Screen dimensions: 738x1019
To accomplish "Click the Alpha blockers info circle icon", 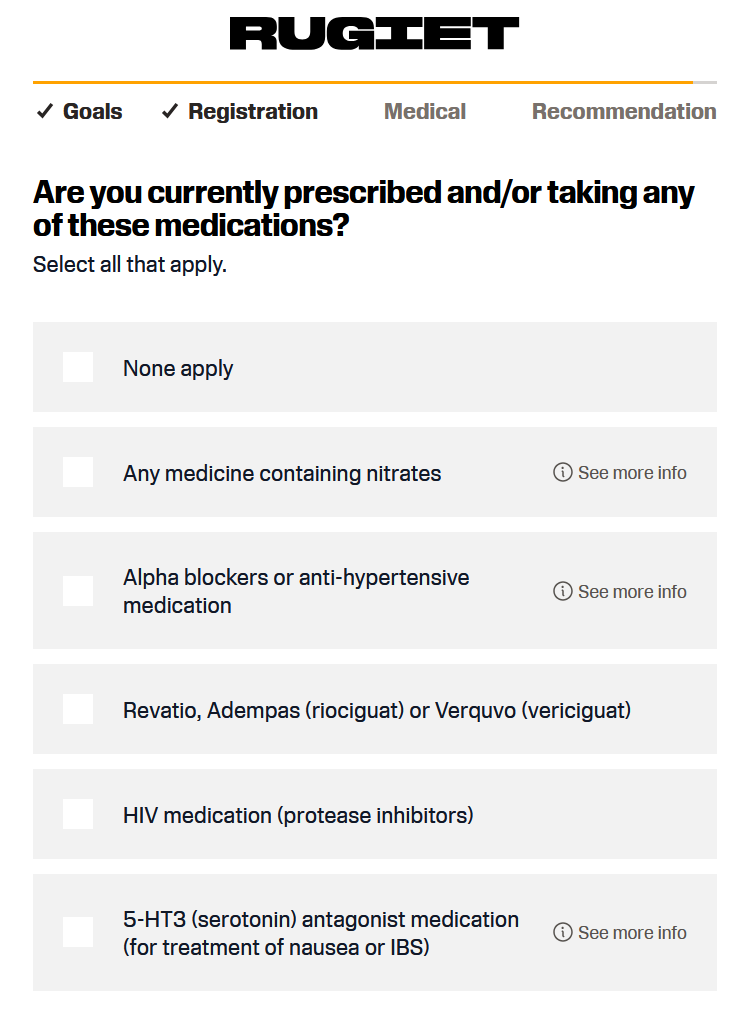I will click(x=563, y=591).
